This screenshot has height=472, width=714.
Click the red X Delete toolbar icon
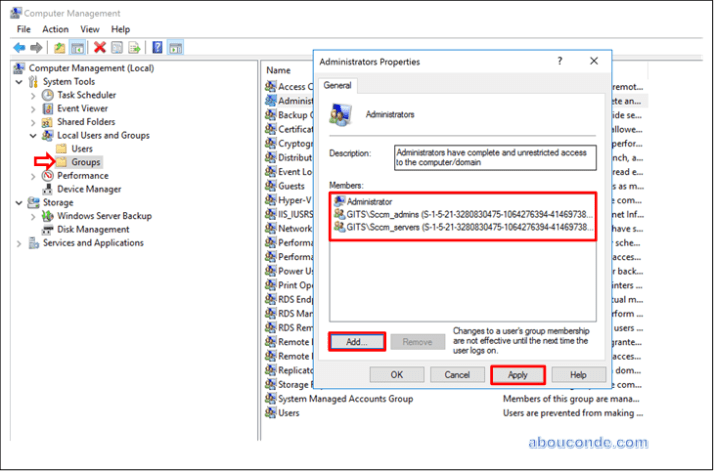pyautogui.click(x=100, y=47)
